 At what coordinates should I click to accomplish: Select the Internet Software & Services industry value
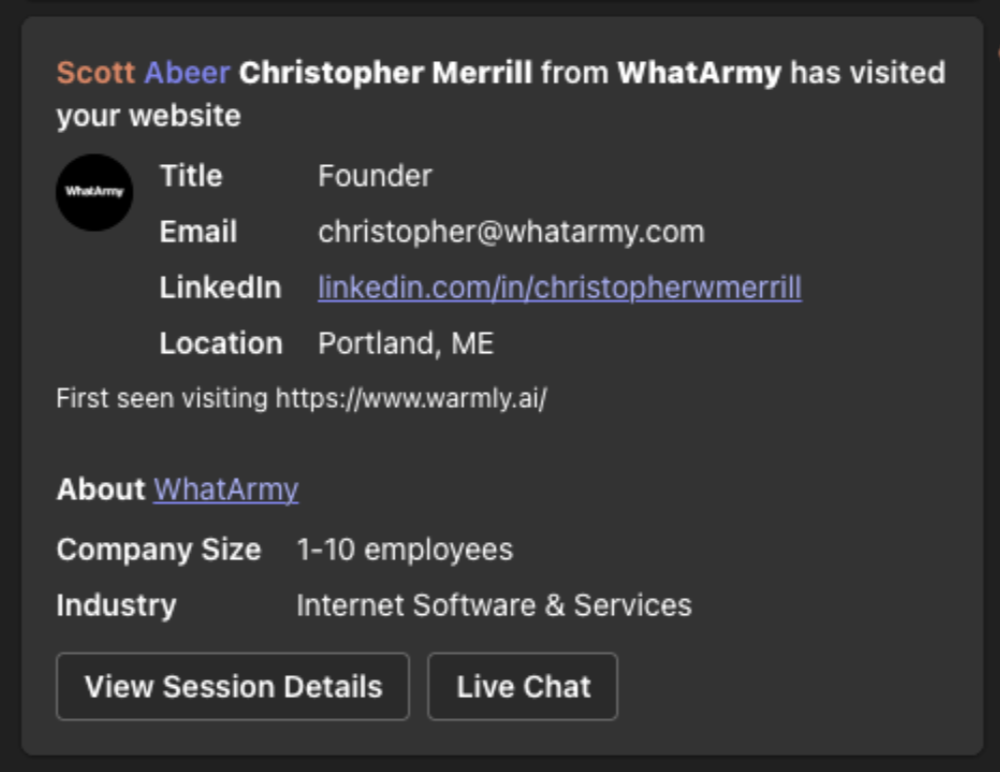pyautogui.click(x=493, y=605)
